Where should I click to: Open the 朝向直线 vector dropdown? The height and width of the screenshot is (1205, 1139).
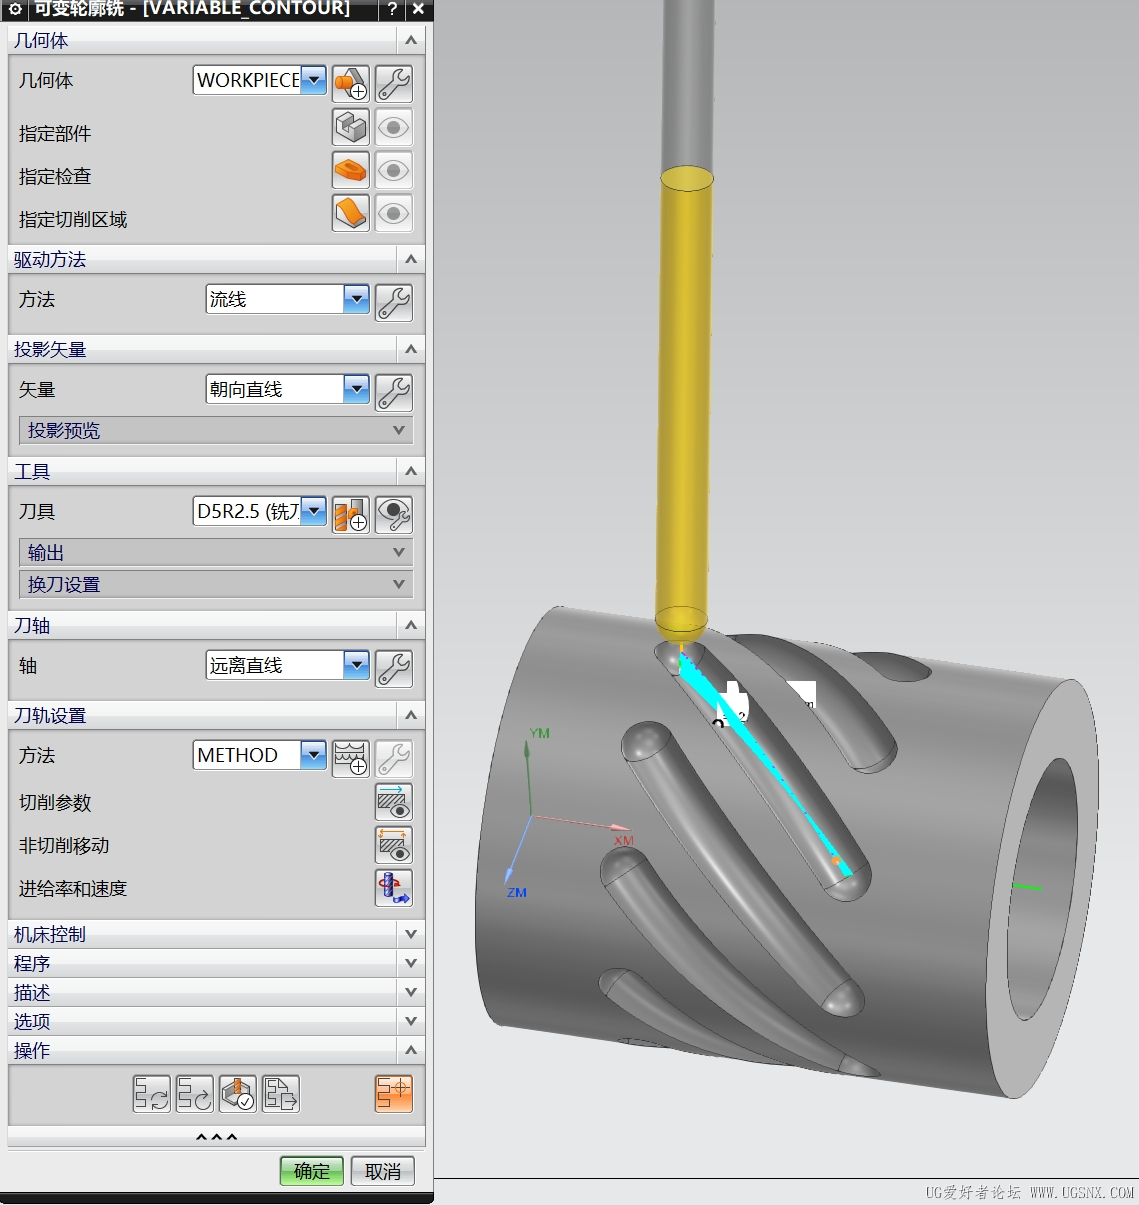click(x=357, y=389)
